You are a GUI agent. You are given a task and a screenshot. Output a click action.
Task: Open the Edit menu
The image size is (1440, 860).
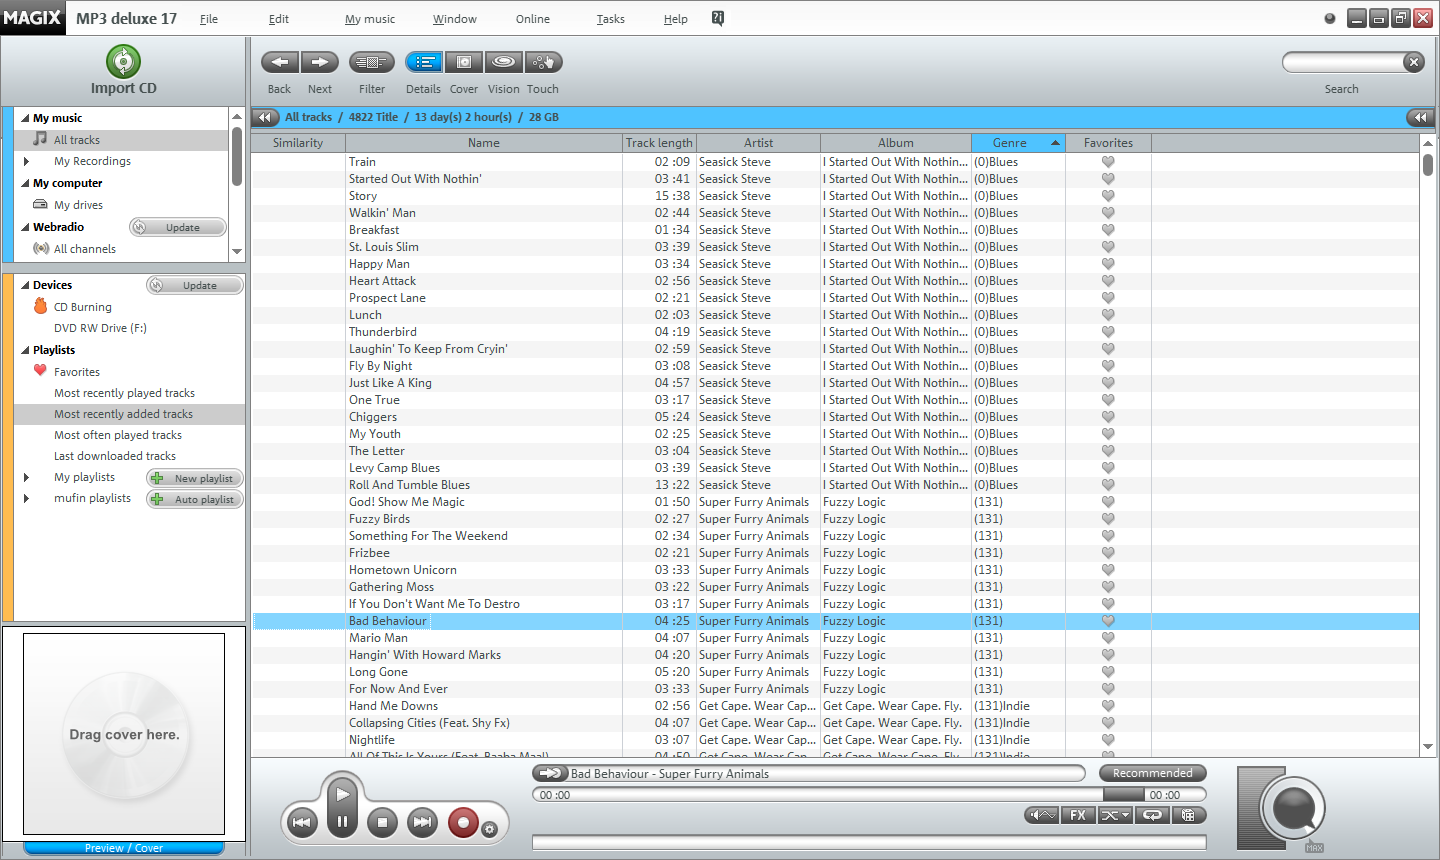point(279,19)
